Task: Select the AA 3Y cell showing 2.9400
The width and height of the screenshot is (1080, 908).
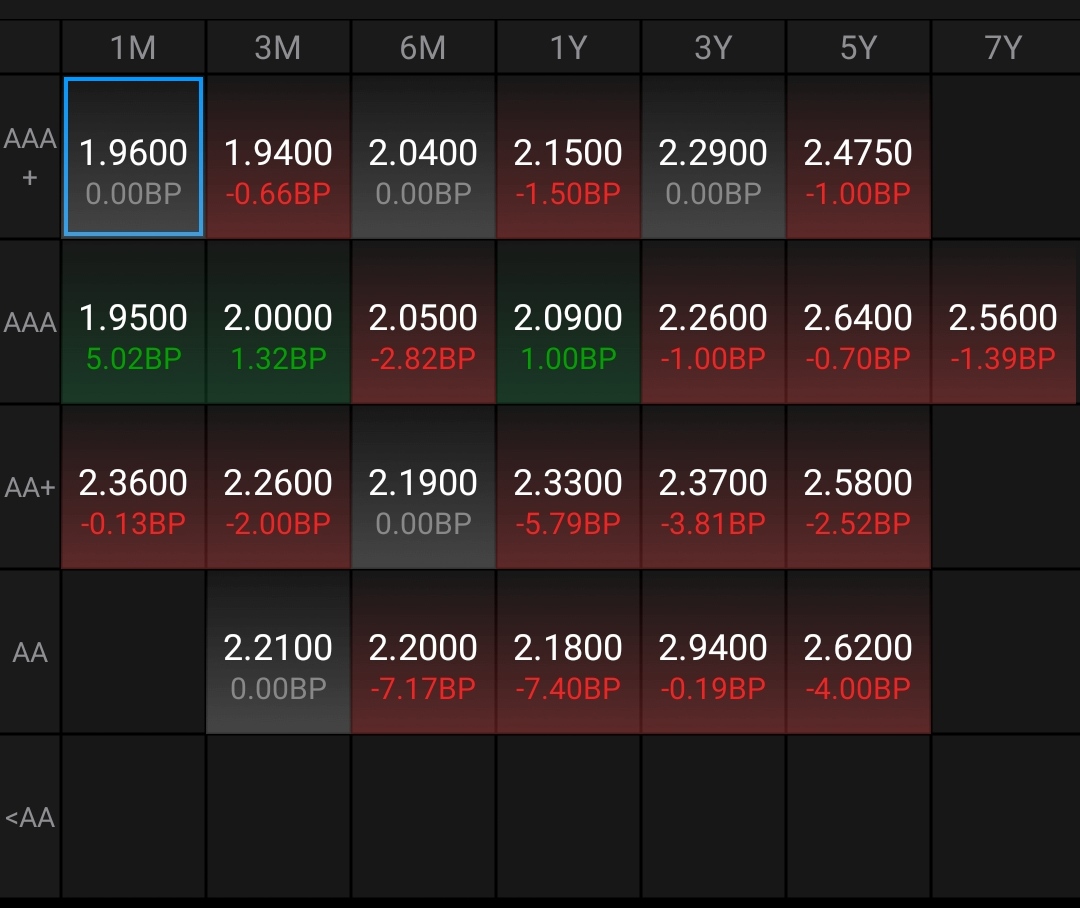Action: coord(713,652)
